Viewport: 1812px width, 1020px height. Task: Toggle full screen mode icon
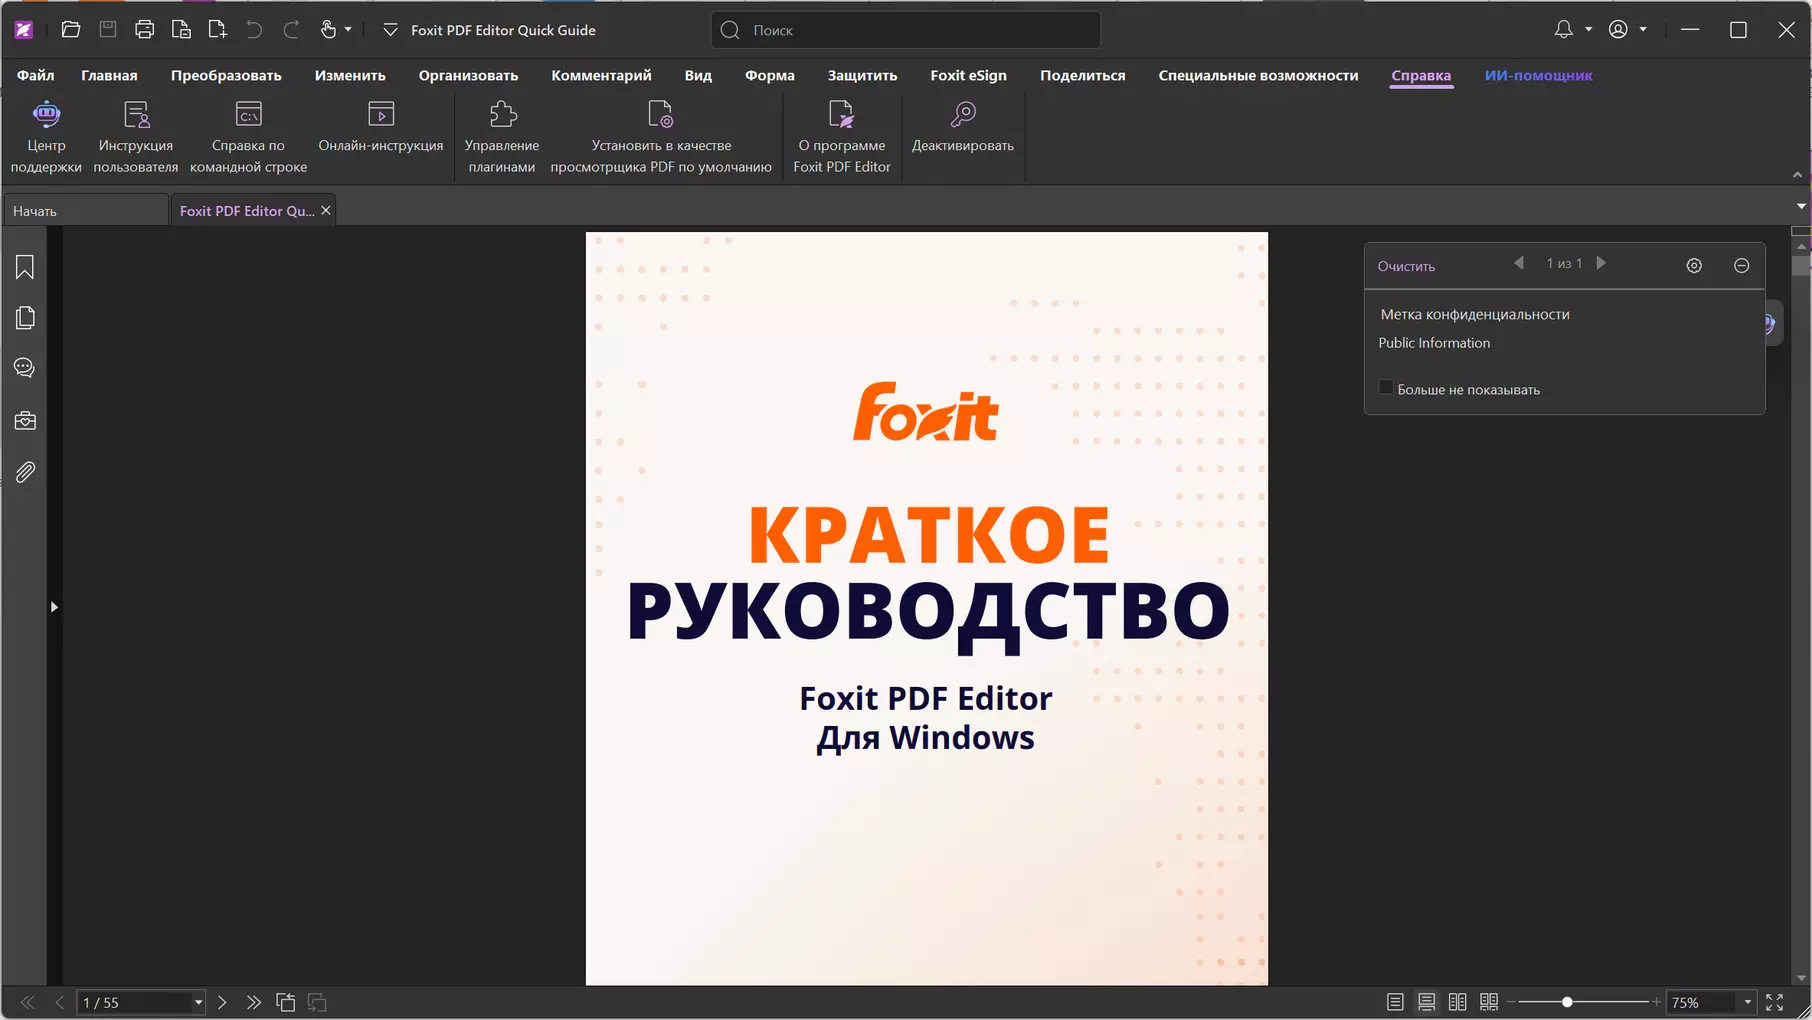(1775, 1002)
